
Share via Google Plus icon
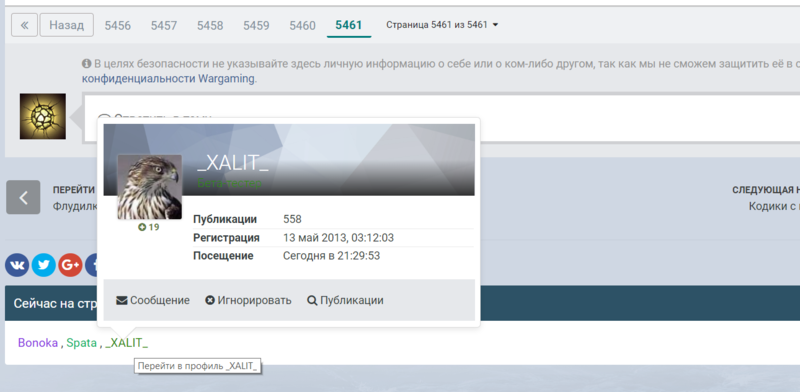coord(70,265)
